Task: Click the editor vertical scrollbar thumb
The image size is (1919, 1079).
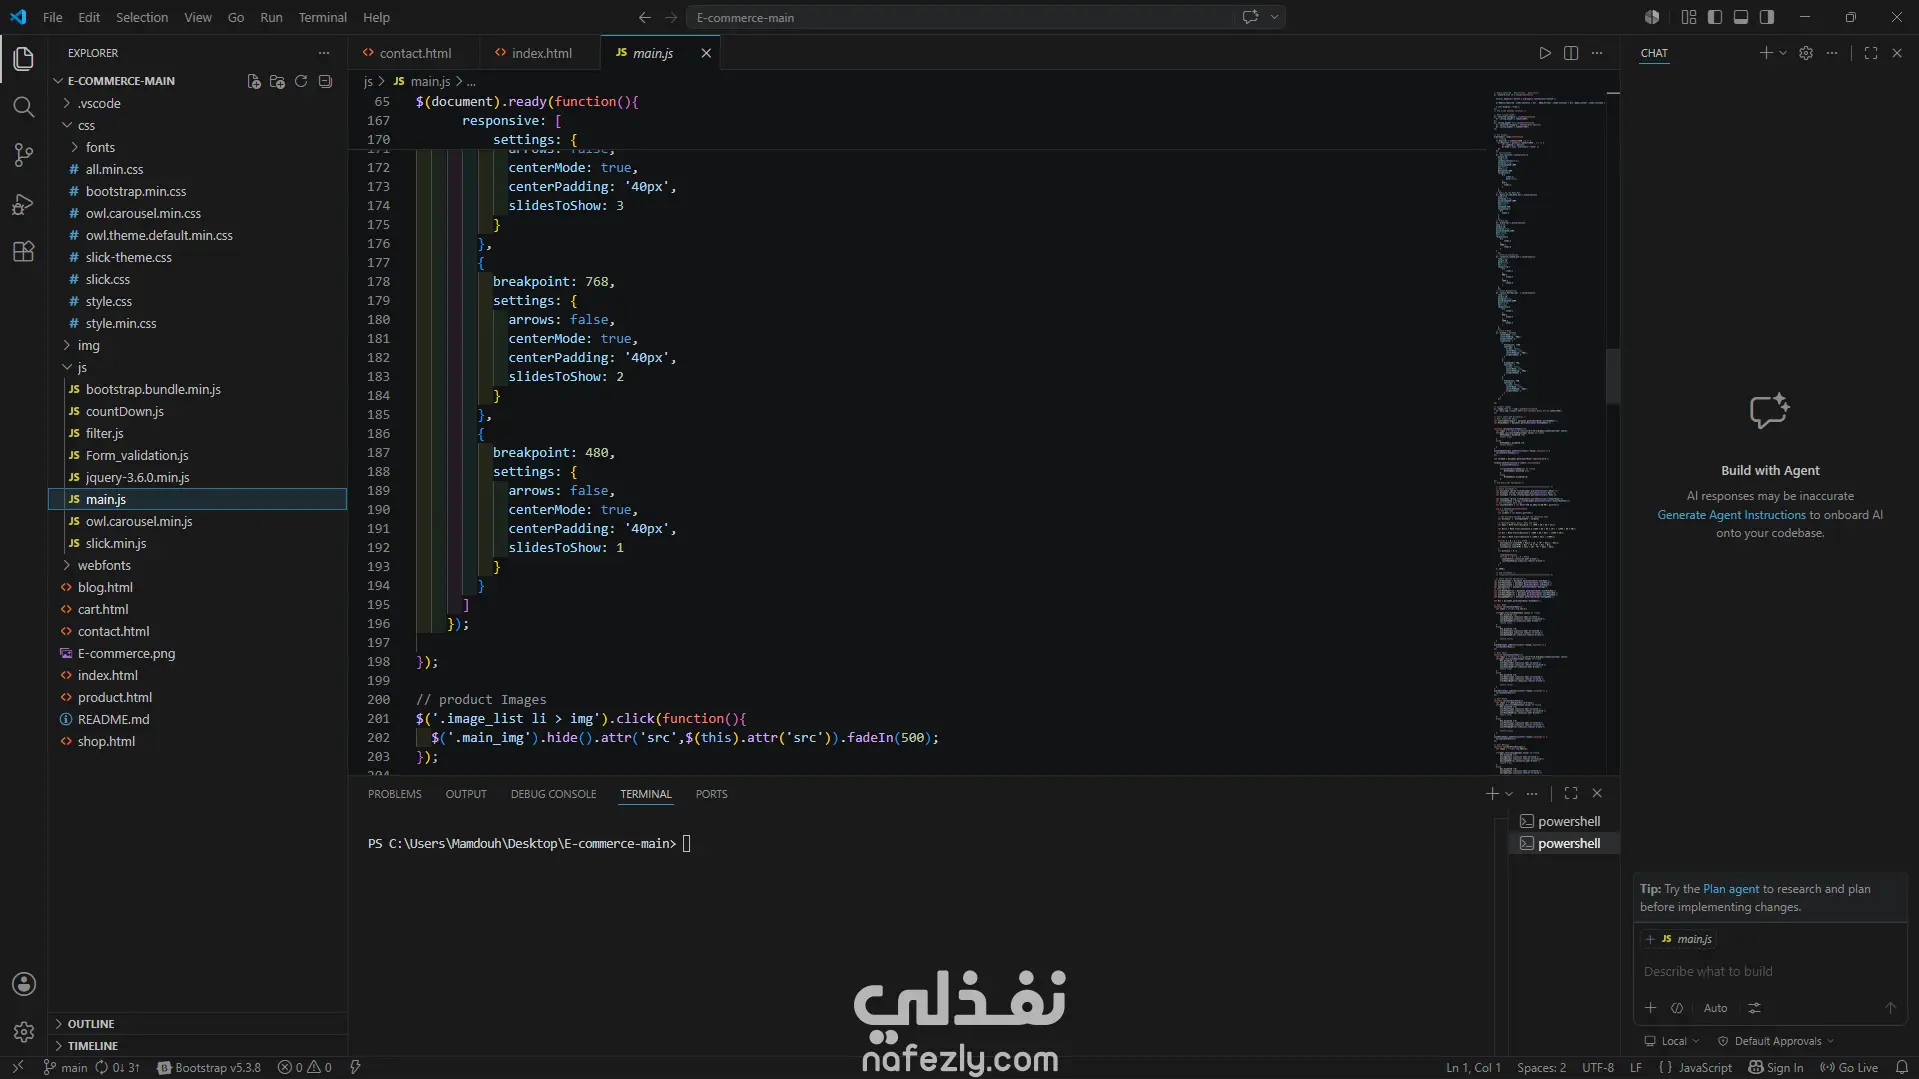Action: click(x=1612, y=376)
